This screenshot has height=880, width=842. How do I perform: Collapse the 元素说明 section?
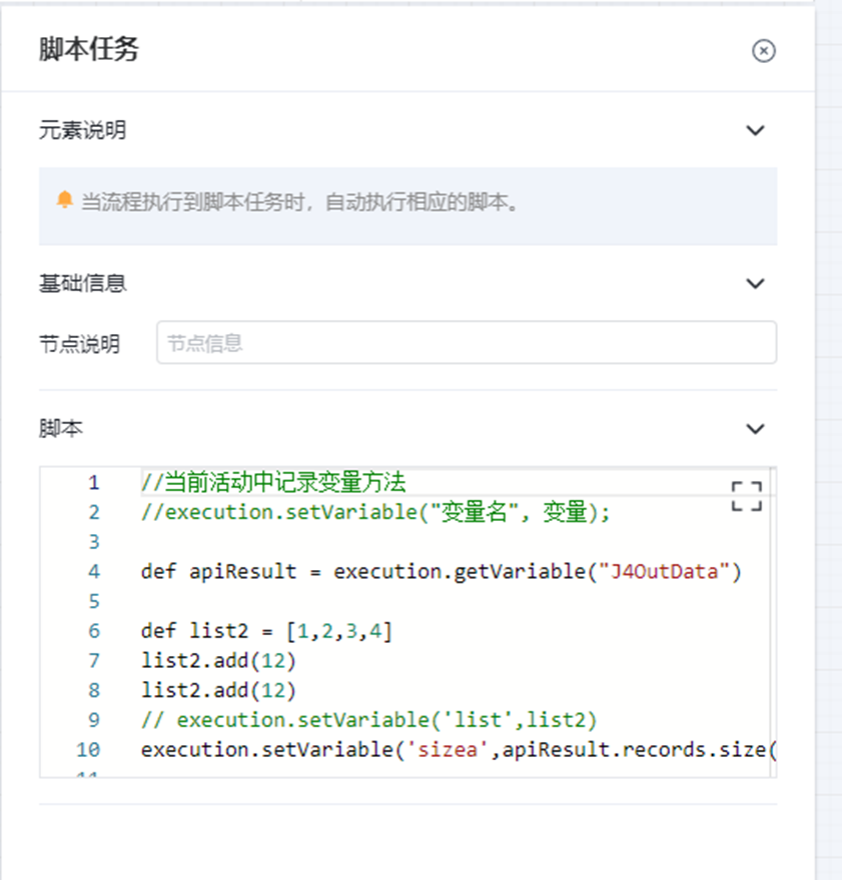pos(755,131)
